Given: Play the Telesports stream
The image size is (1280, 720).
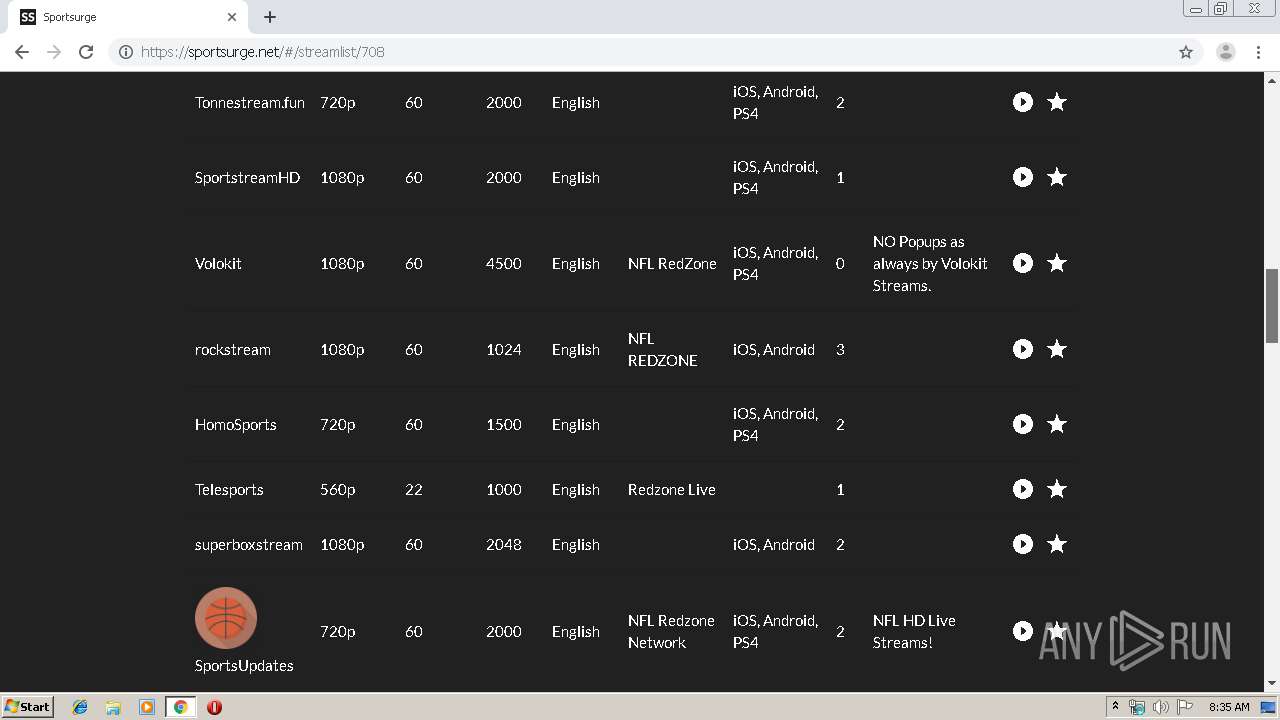Looking at the screenshot, I should coord(1022,489).
